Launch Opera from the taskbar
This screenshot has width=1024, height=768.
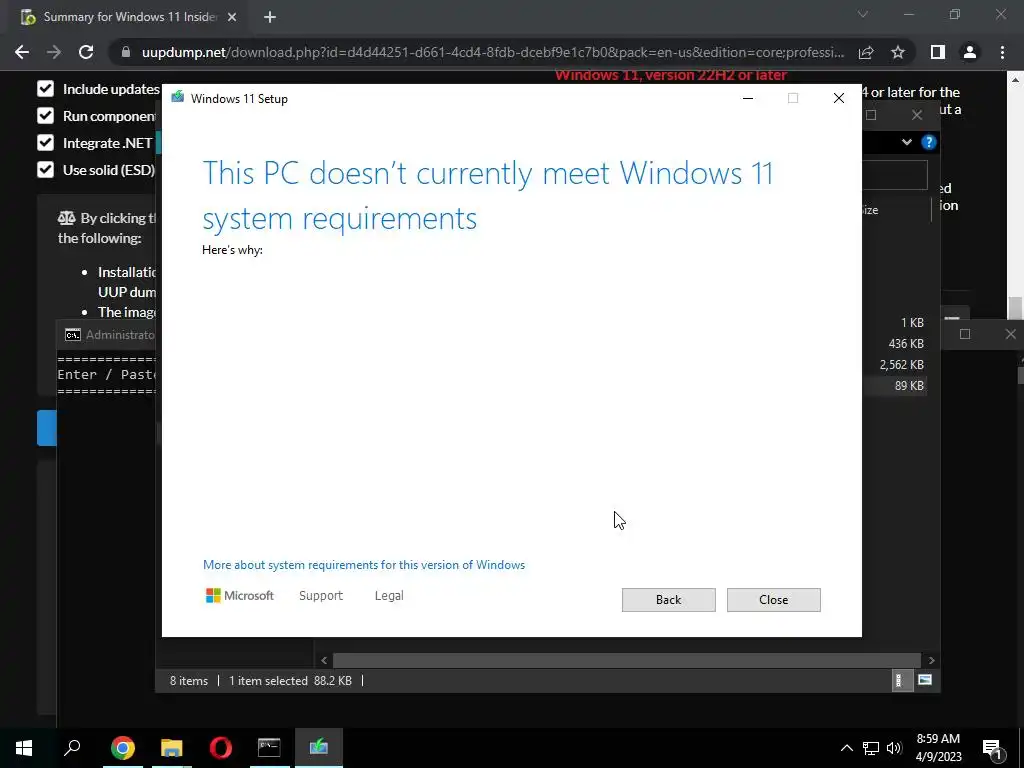tap(221, 748)
